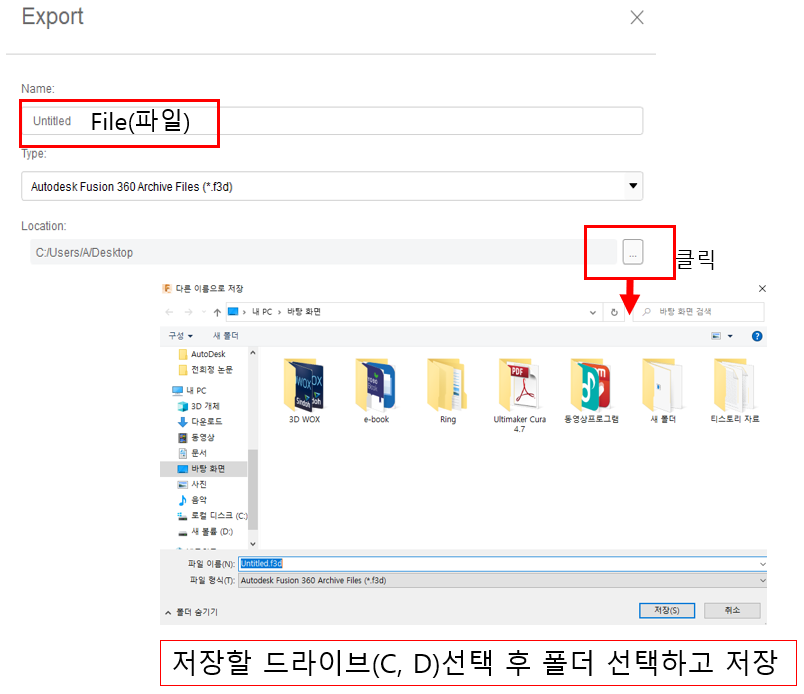804x694 pixels.
Task: Select 전희정 논문 folder in sidebar
Action: point(211,370)
